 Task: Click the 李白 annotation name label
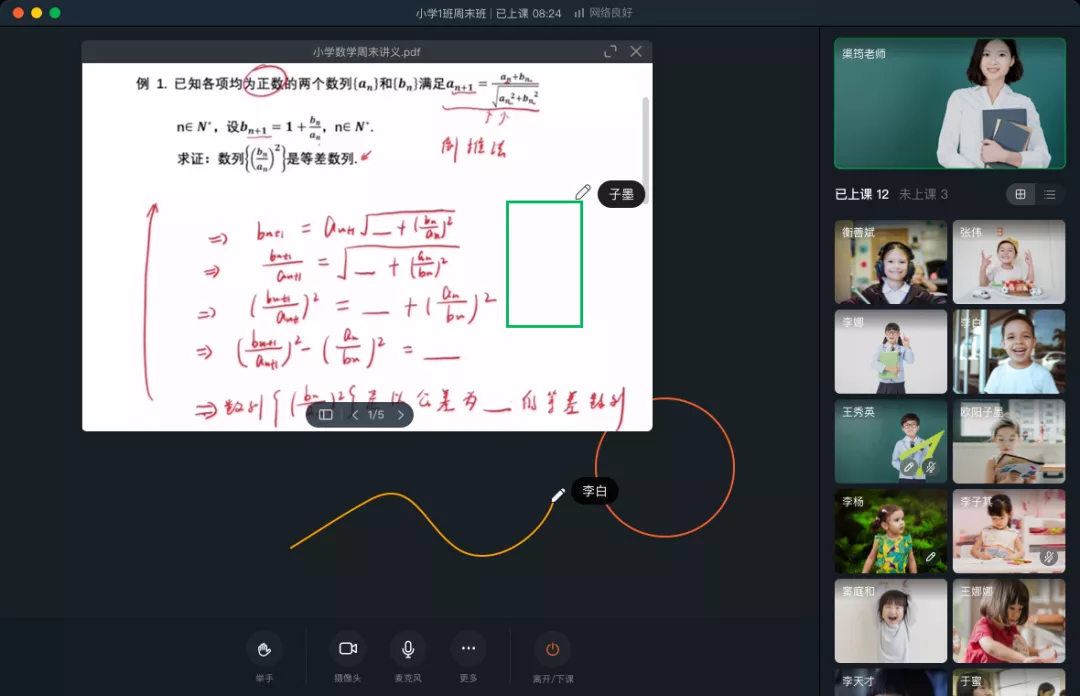[x=594, y=491]
